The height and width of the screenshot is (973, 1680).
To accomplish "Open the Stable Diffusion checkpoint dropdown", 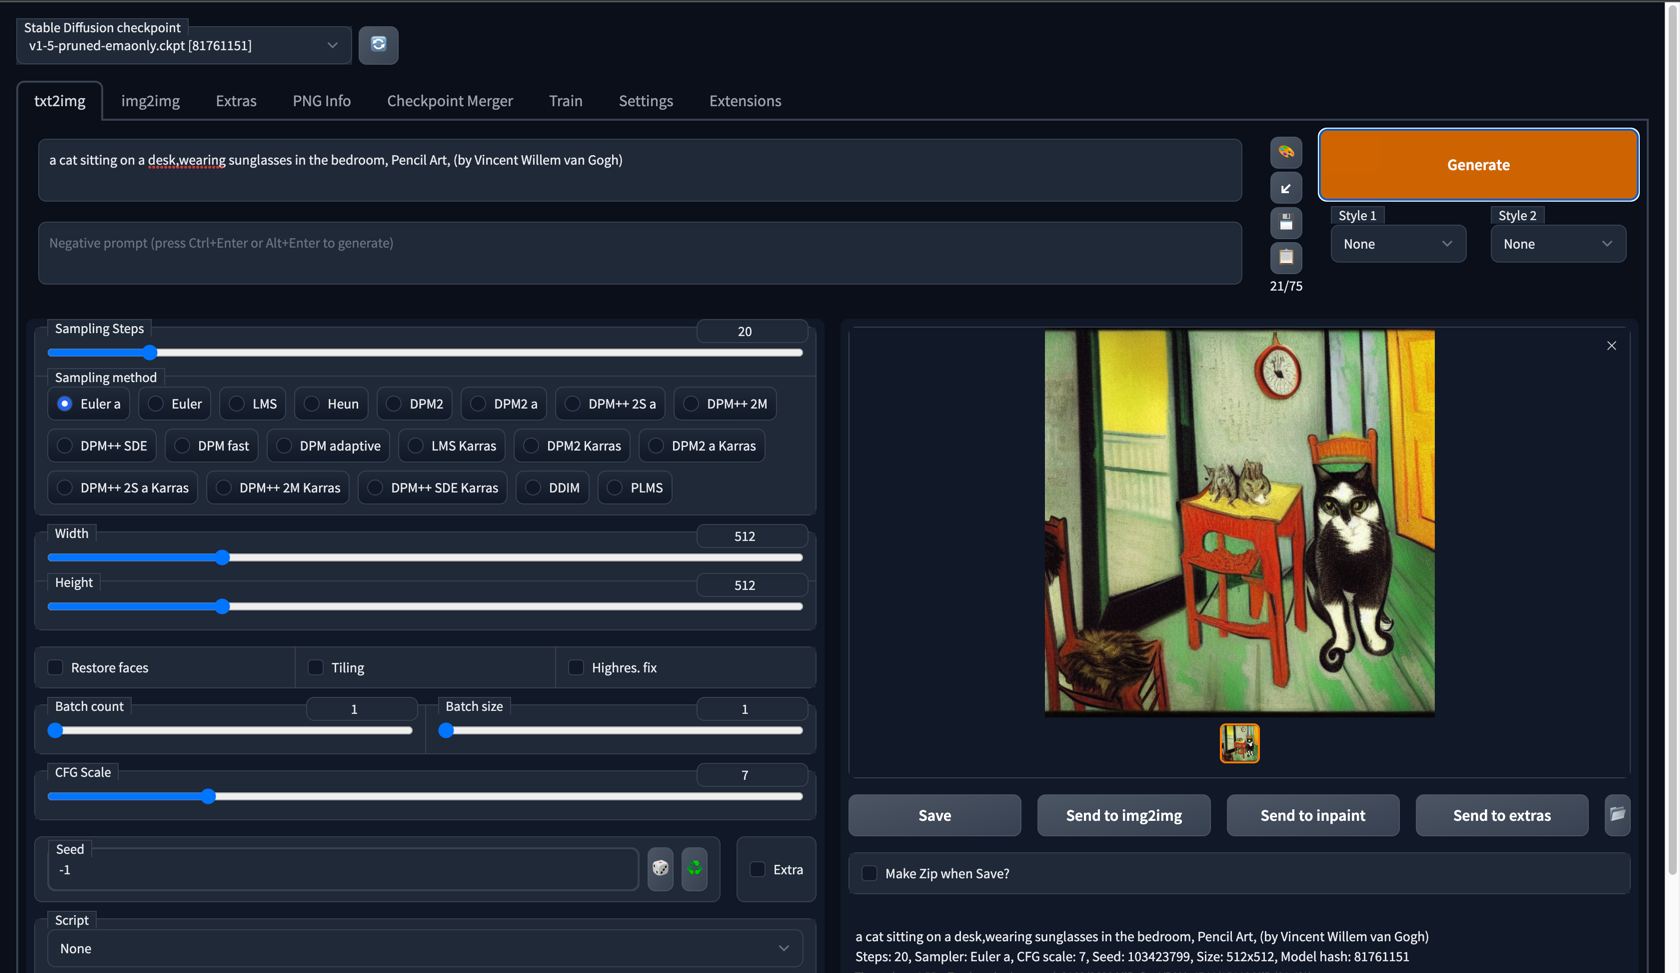I will tap(184, 45).
